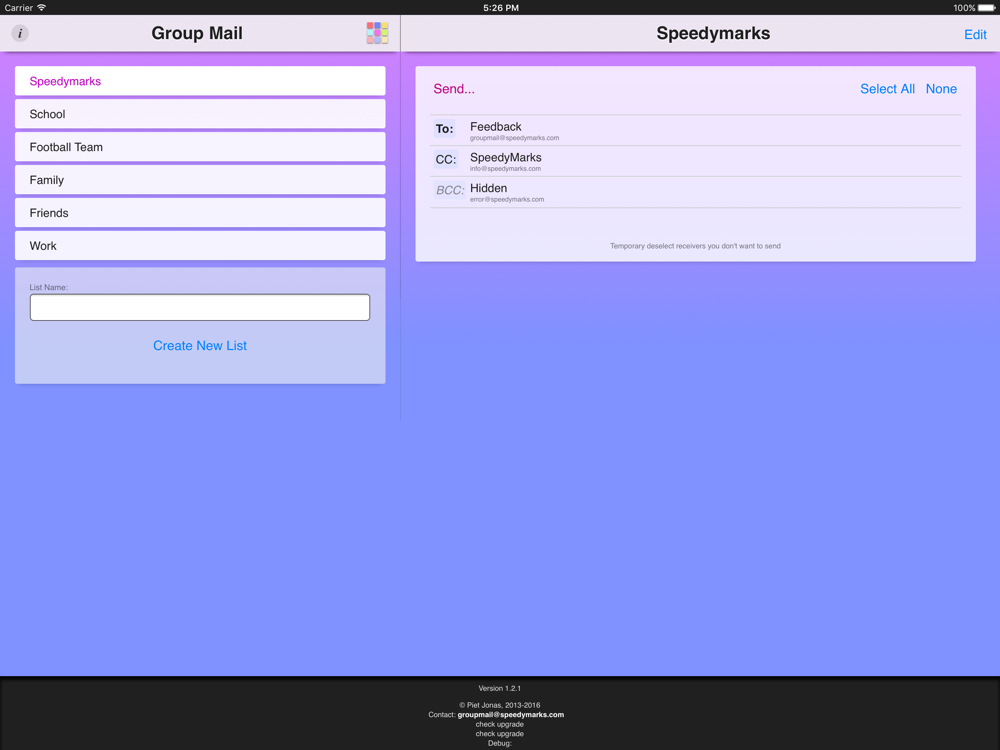
Task: Select the Hidden receiver name
Action: pos(489,188)
